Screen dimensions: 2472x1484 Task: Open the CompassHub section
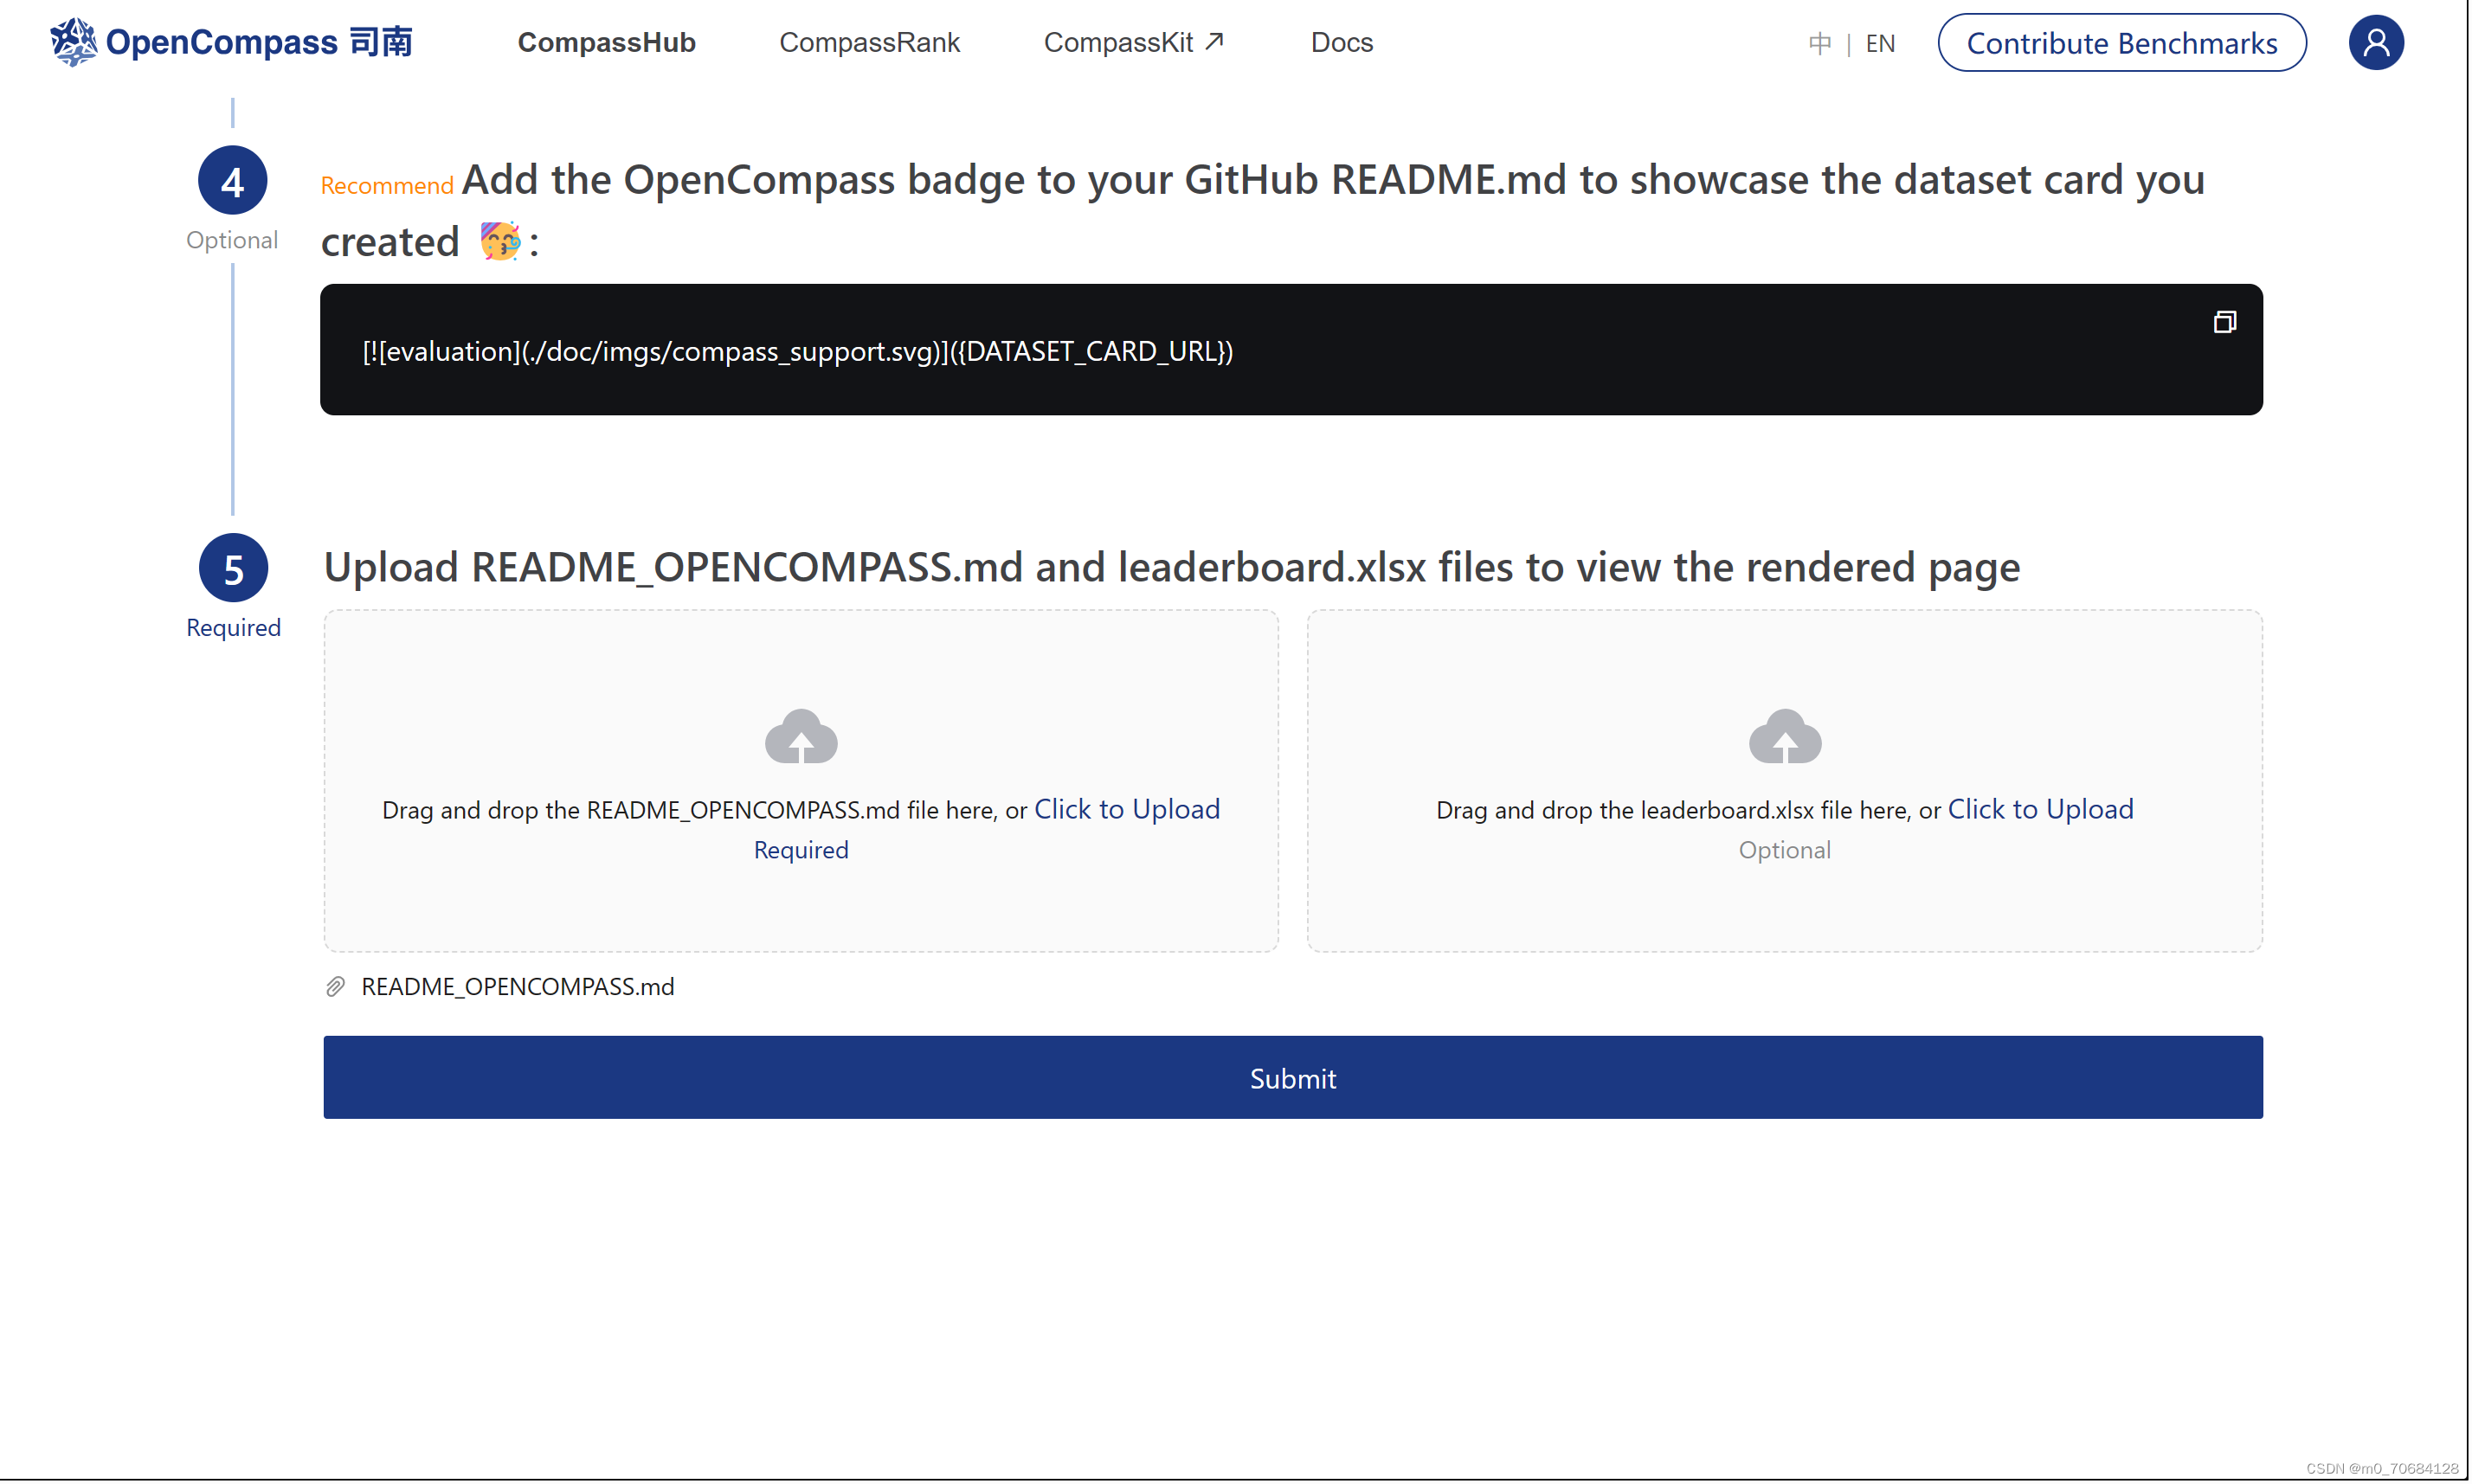606,42
